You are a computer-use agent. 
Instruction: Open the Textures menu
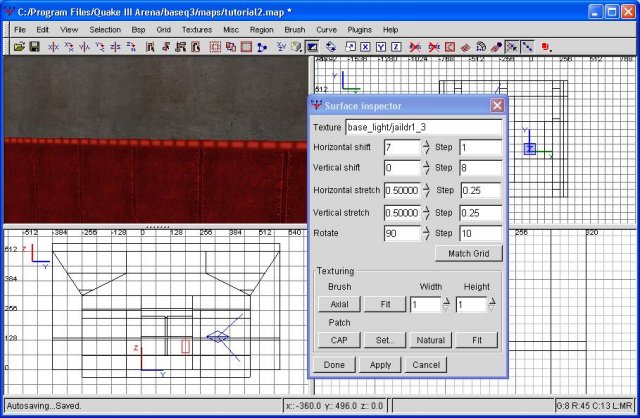point(197,30)
